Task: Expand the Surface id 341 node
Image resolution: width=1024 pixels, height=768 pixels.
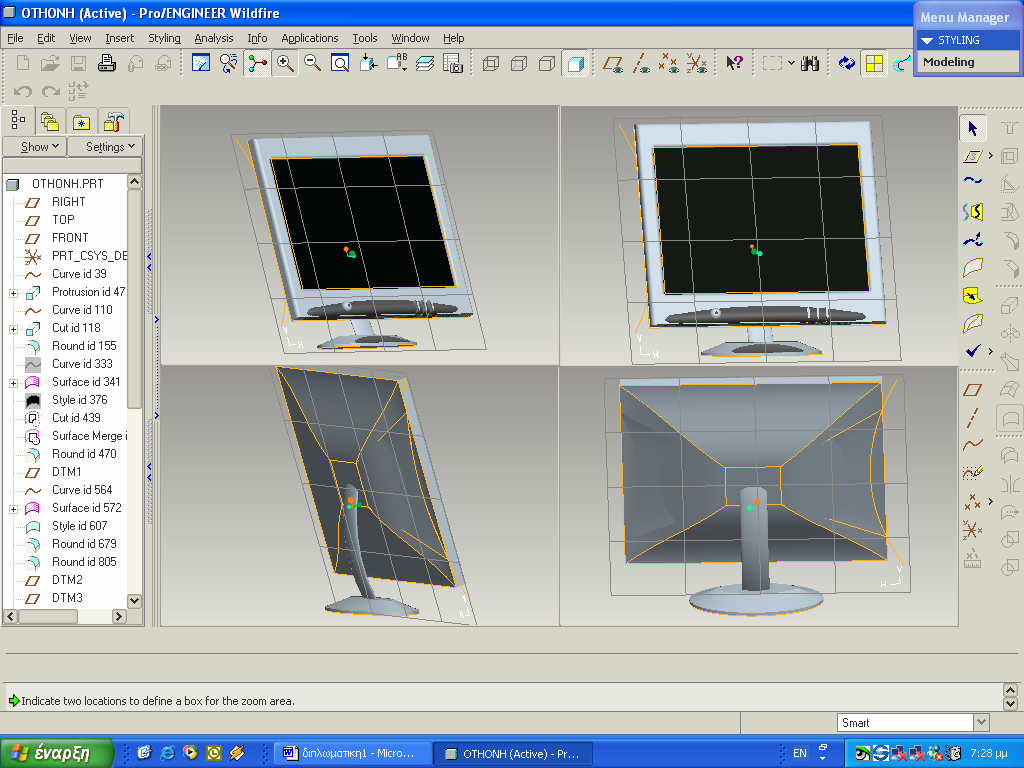Action: tap(13, 383)
